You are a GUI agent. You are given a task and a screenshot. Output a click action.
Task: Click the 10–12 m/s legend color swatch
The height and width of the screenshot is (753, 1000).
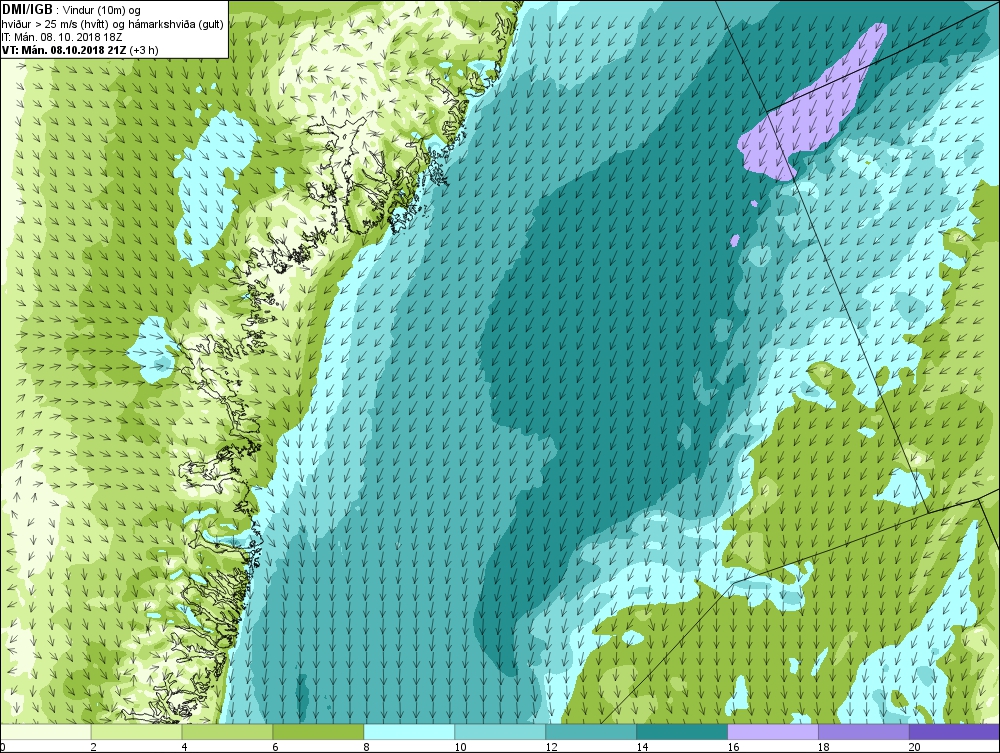coord(500,732)
